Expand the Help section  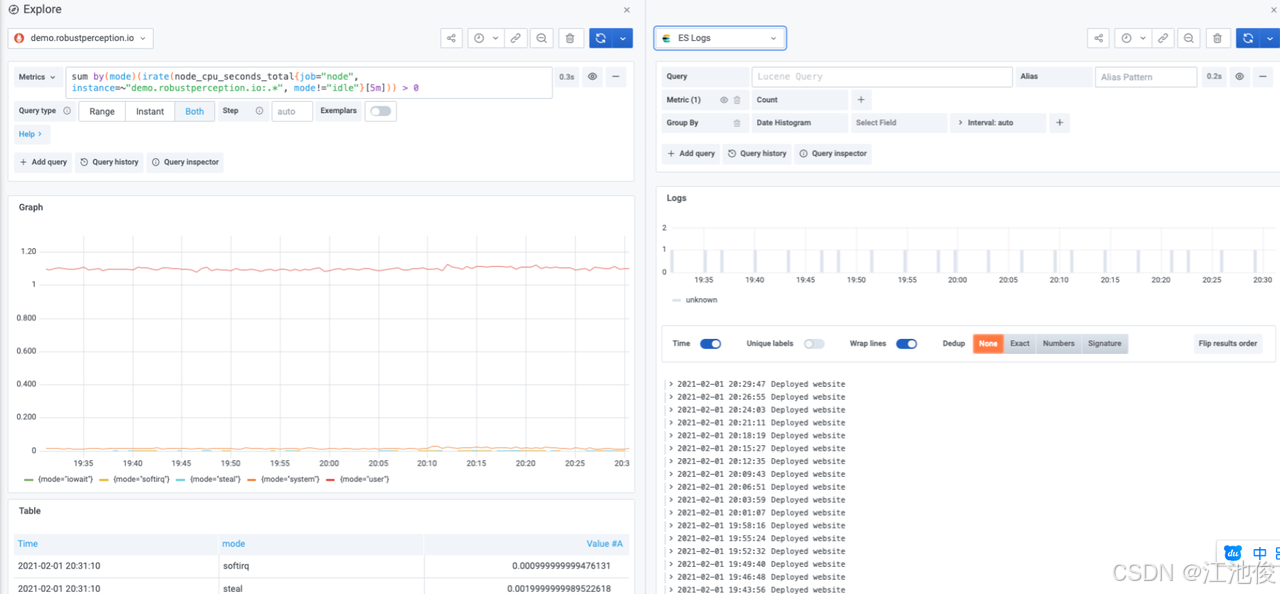click(x=30, y=134)
